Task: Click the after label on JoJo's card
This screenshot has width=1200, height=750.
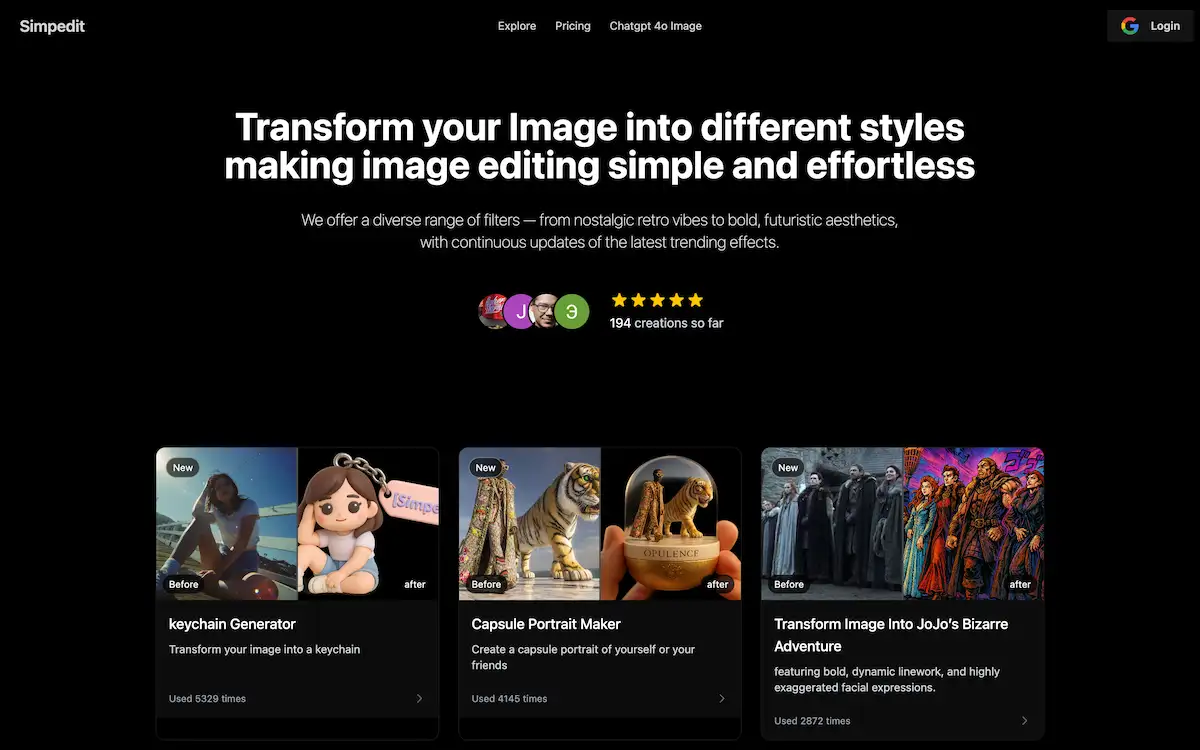Action: 1020,584
